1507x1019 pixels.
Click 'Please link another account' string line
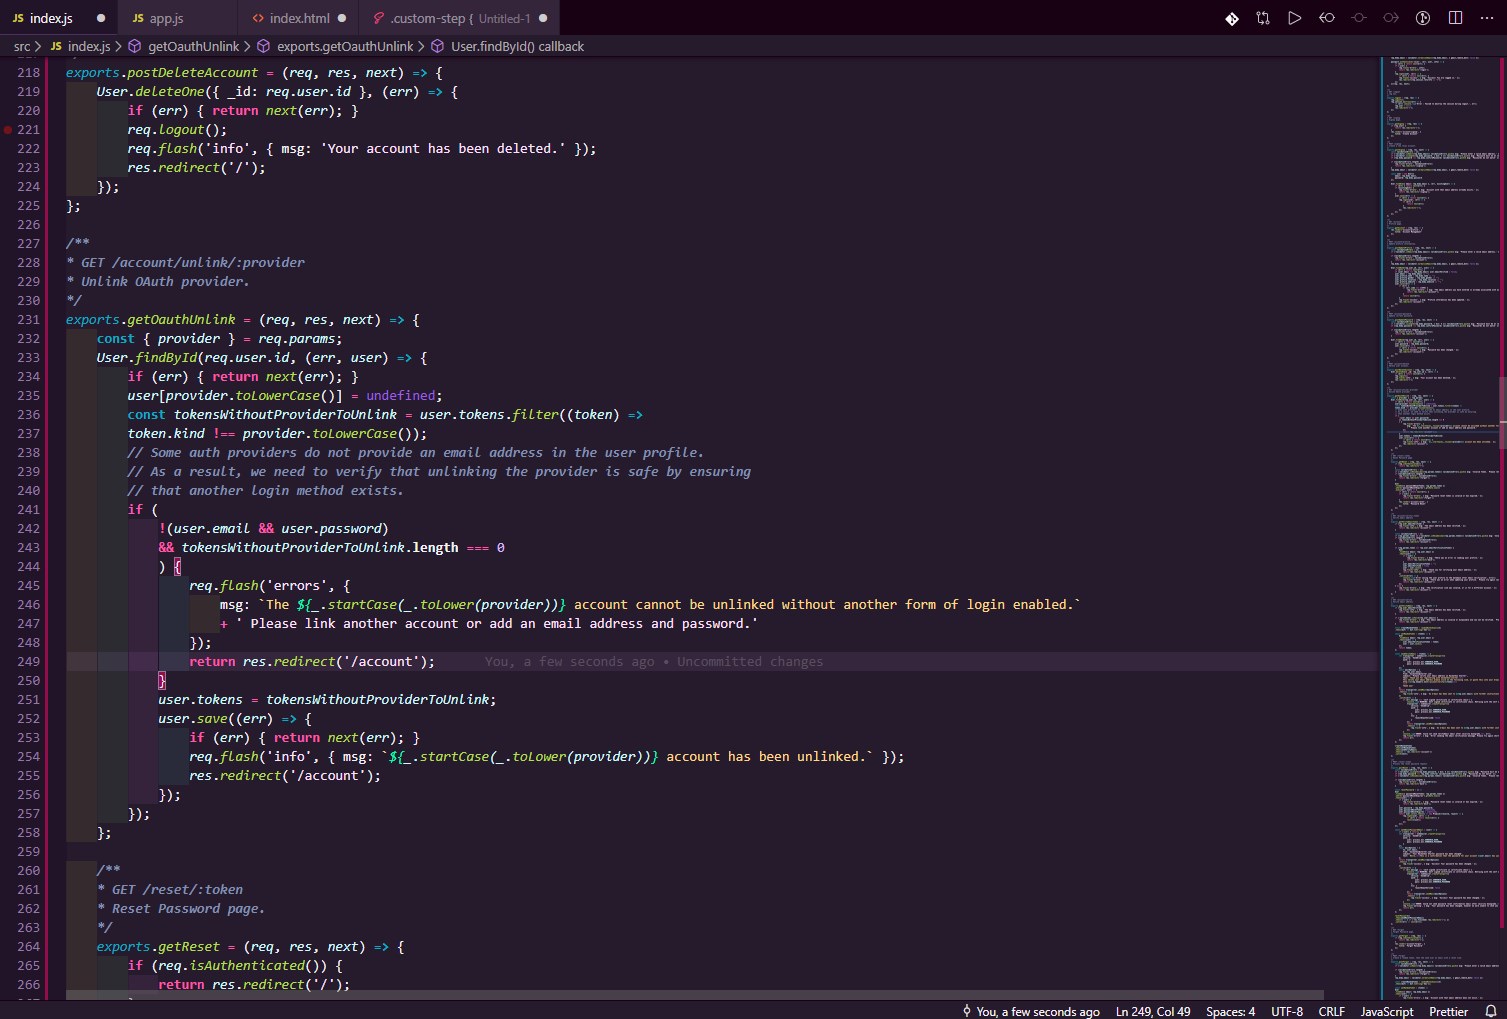click(489, 624)
